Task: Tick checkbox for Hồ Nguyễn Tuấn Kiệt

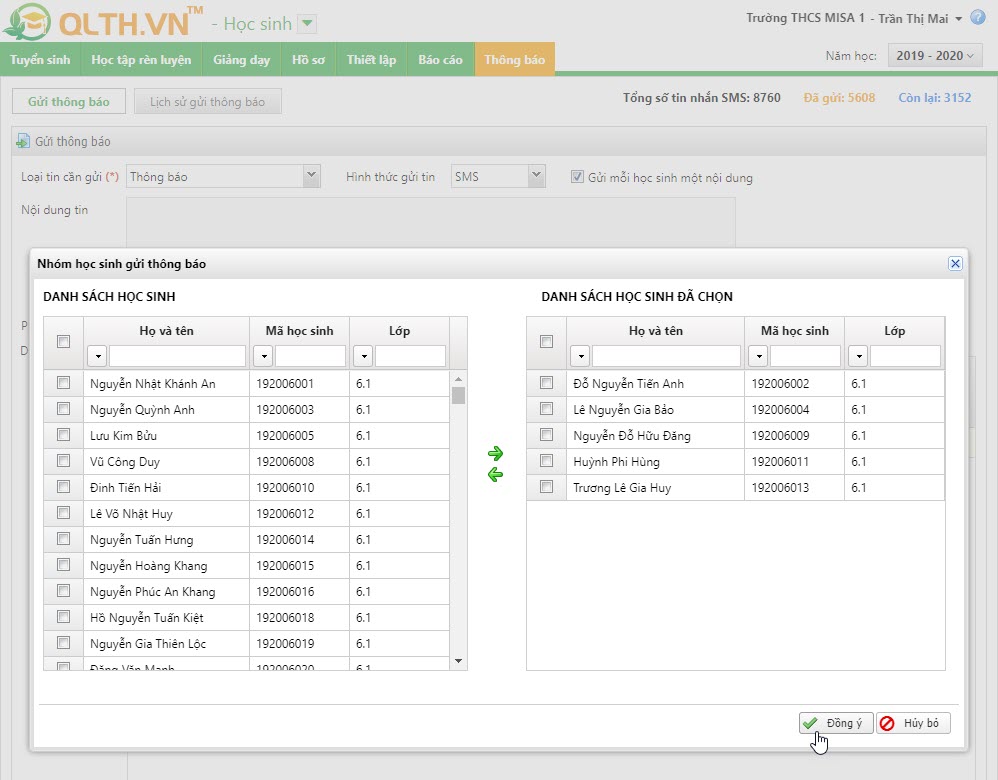Action: [x=64, y=617]
